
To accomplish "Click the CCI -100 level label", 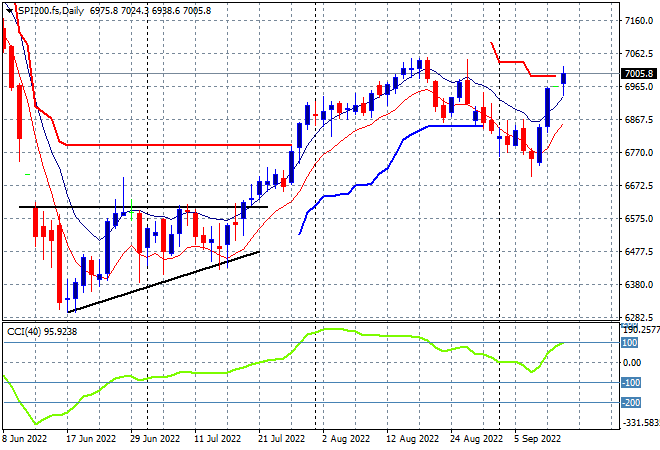I will pos(631,383).
